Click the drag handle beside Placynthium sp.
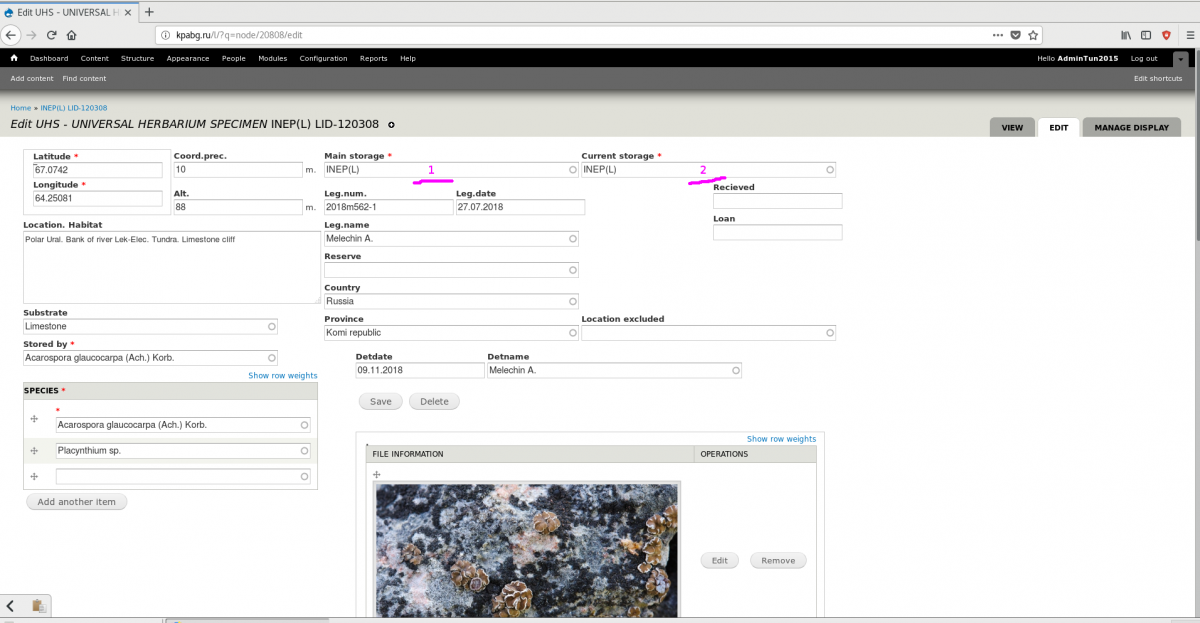Viewport: 1200px width, 623px height. coord(34,451)
